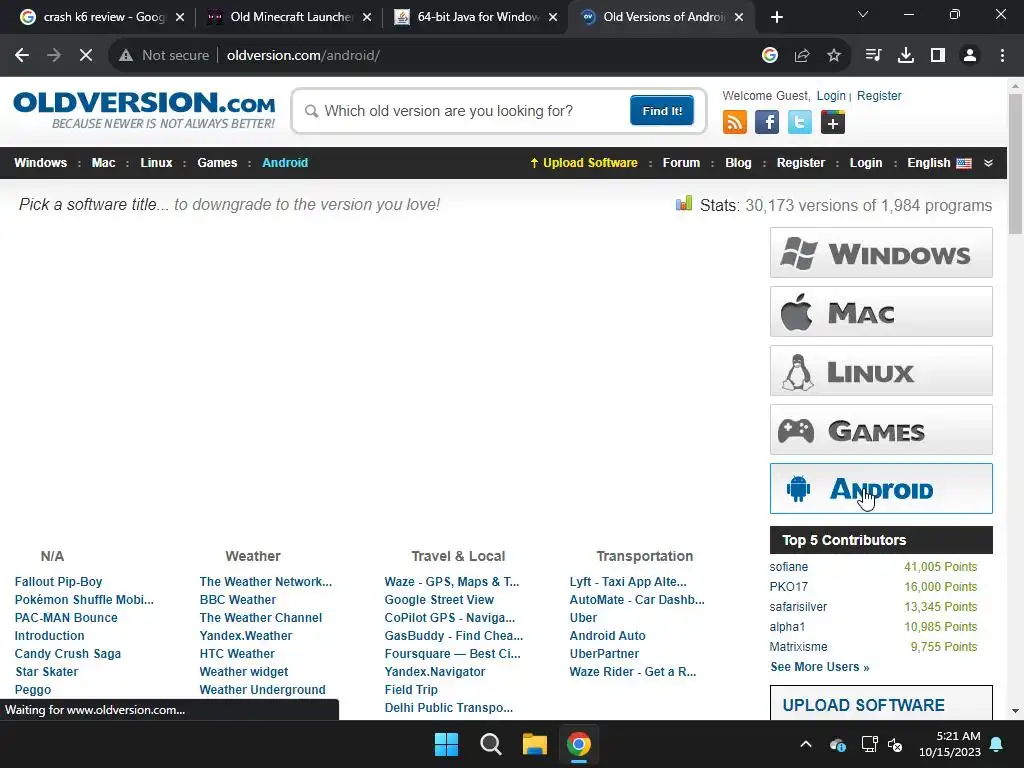Click the large Windows platform button

point(881,253)
